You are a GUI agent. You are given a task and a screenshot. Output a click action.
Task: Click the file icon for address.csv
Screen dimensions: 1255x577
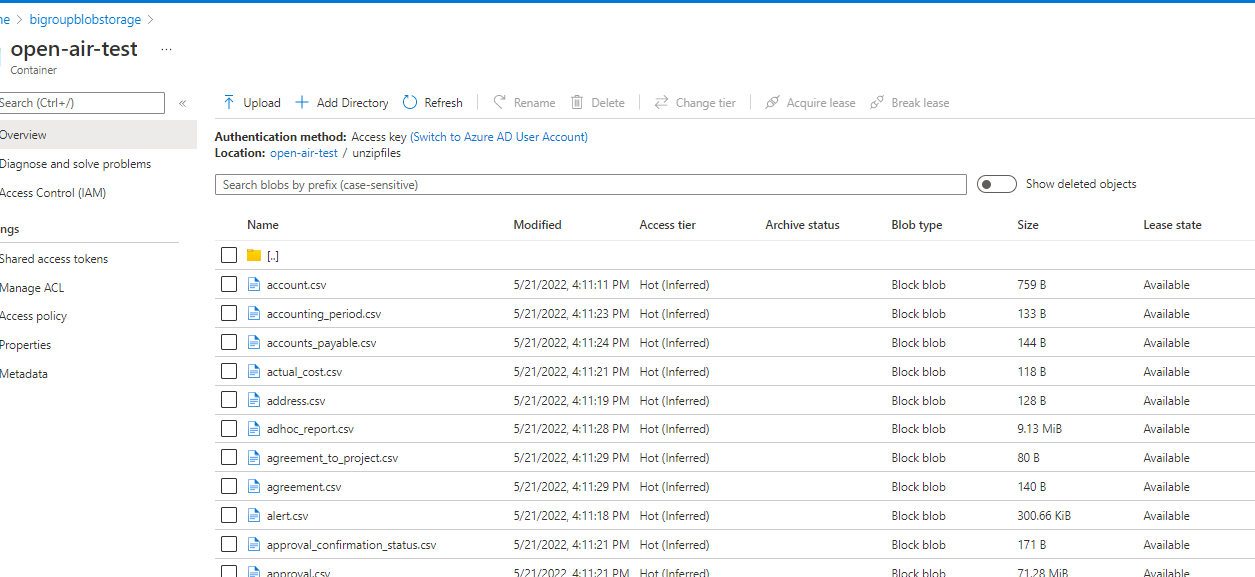pyautogui.click(x=254, y=401)
